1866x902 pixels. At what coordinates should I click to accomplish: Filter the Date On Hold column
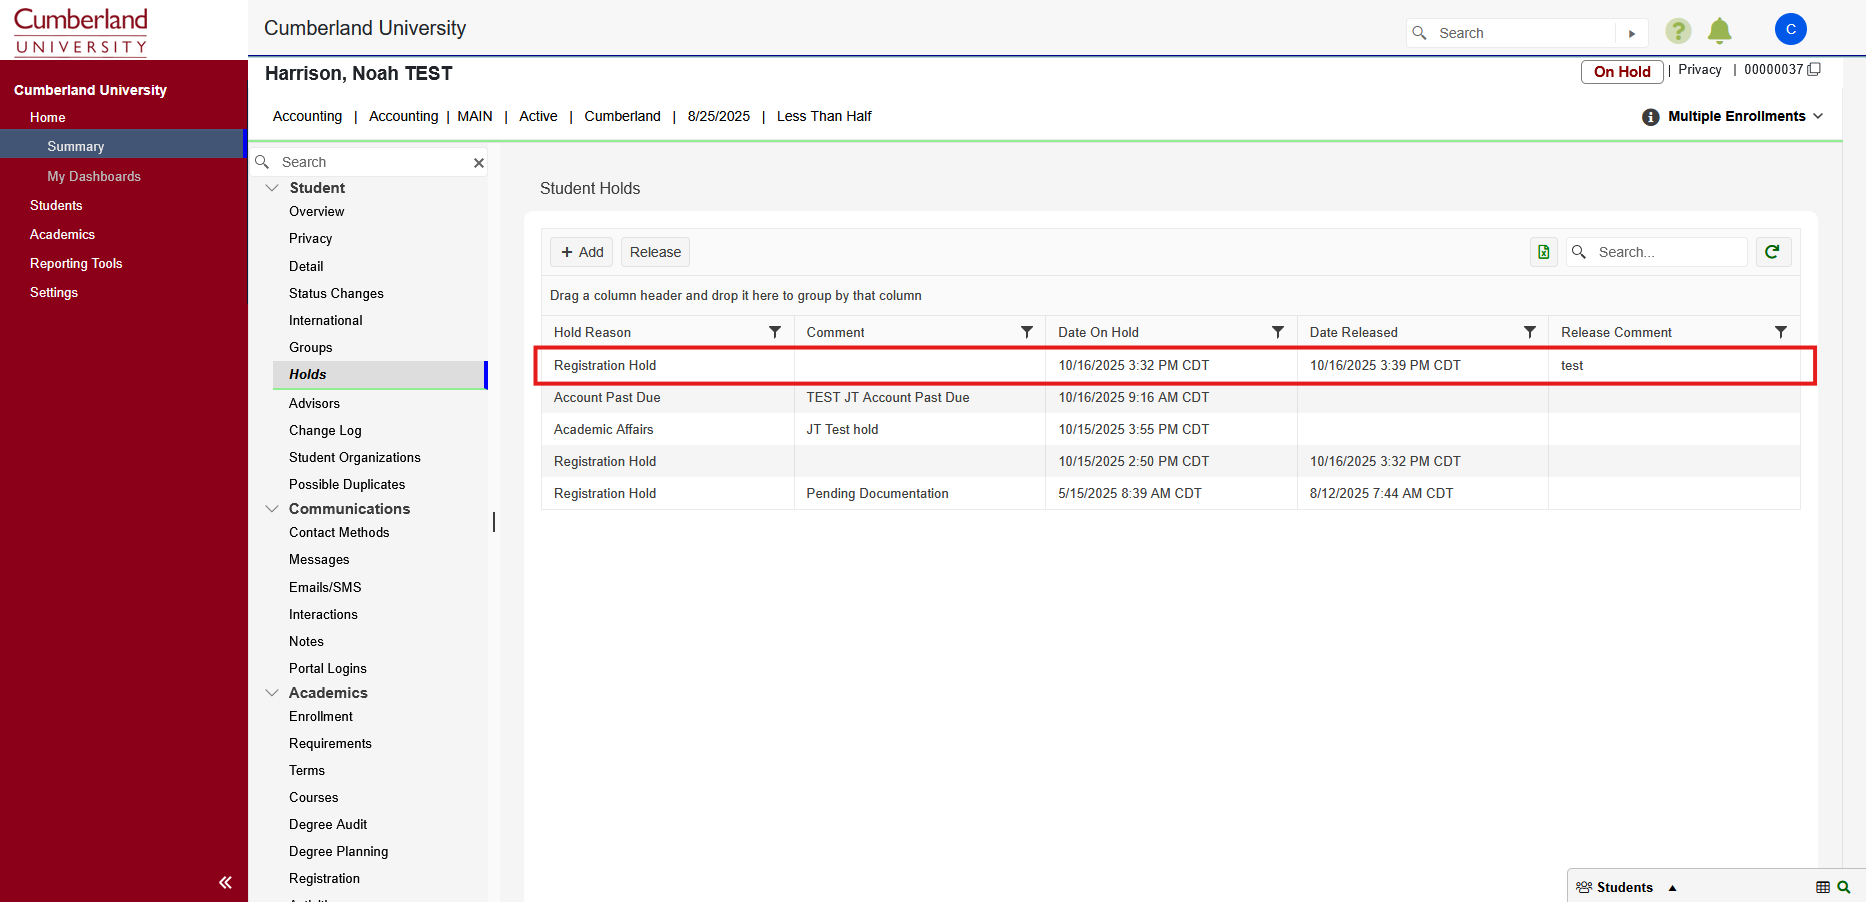point(1278,332)
